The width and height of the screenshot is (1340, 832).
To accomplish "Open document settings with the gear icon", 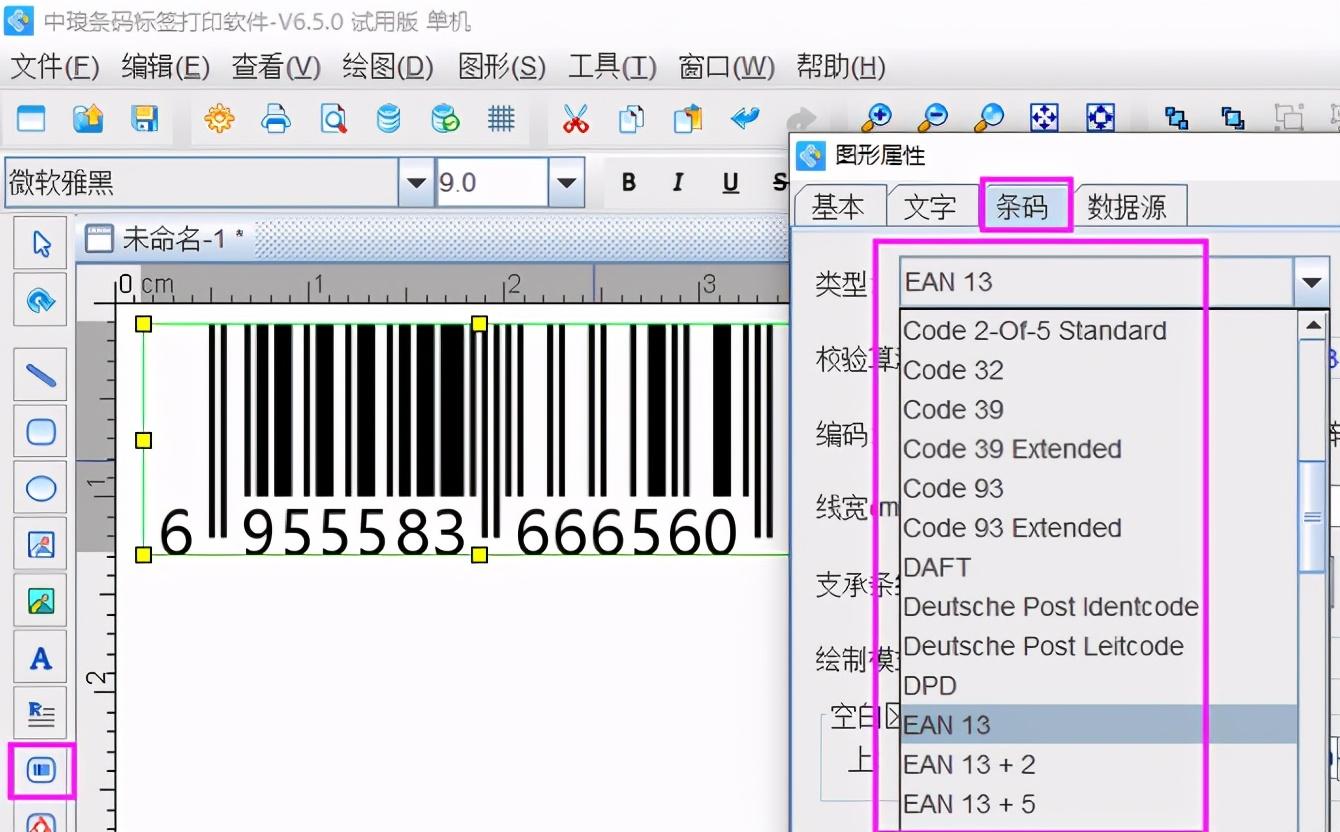I will point(219,119).
